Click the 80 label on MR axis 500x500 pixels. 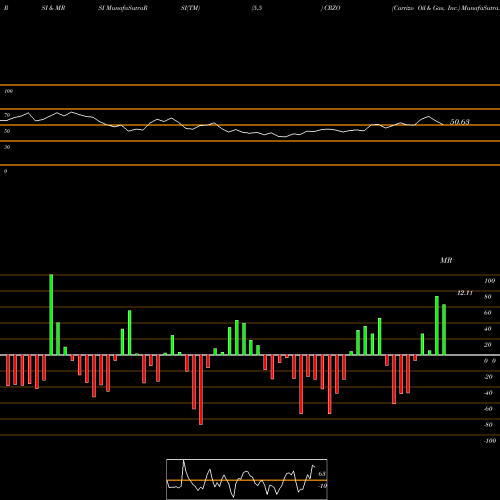pyautogui.click(x=488, y=297)
